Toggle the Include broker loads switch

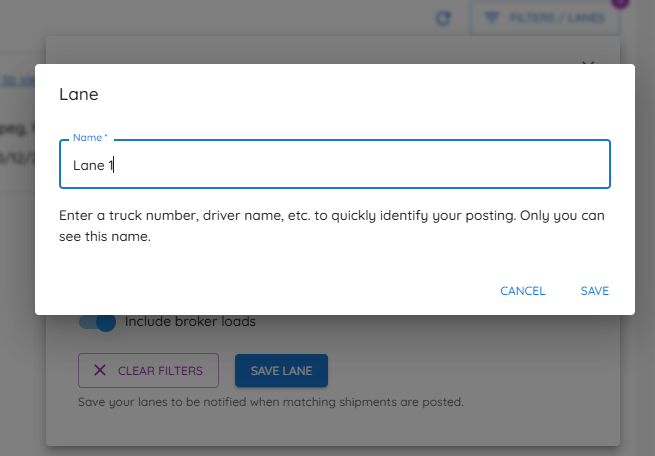(98, 322)
